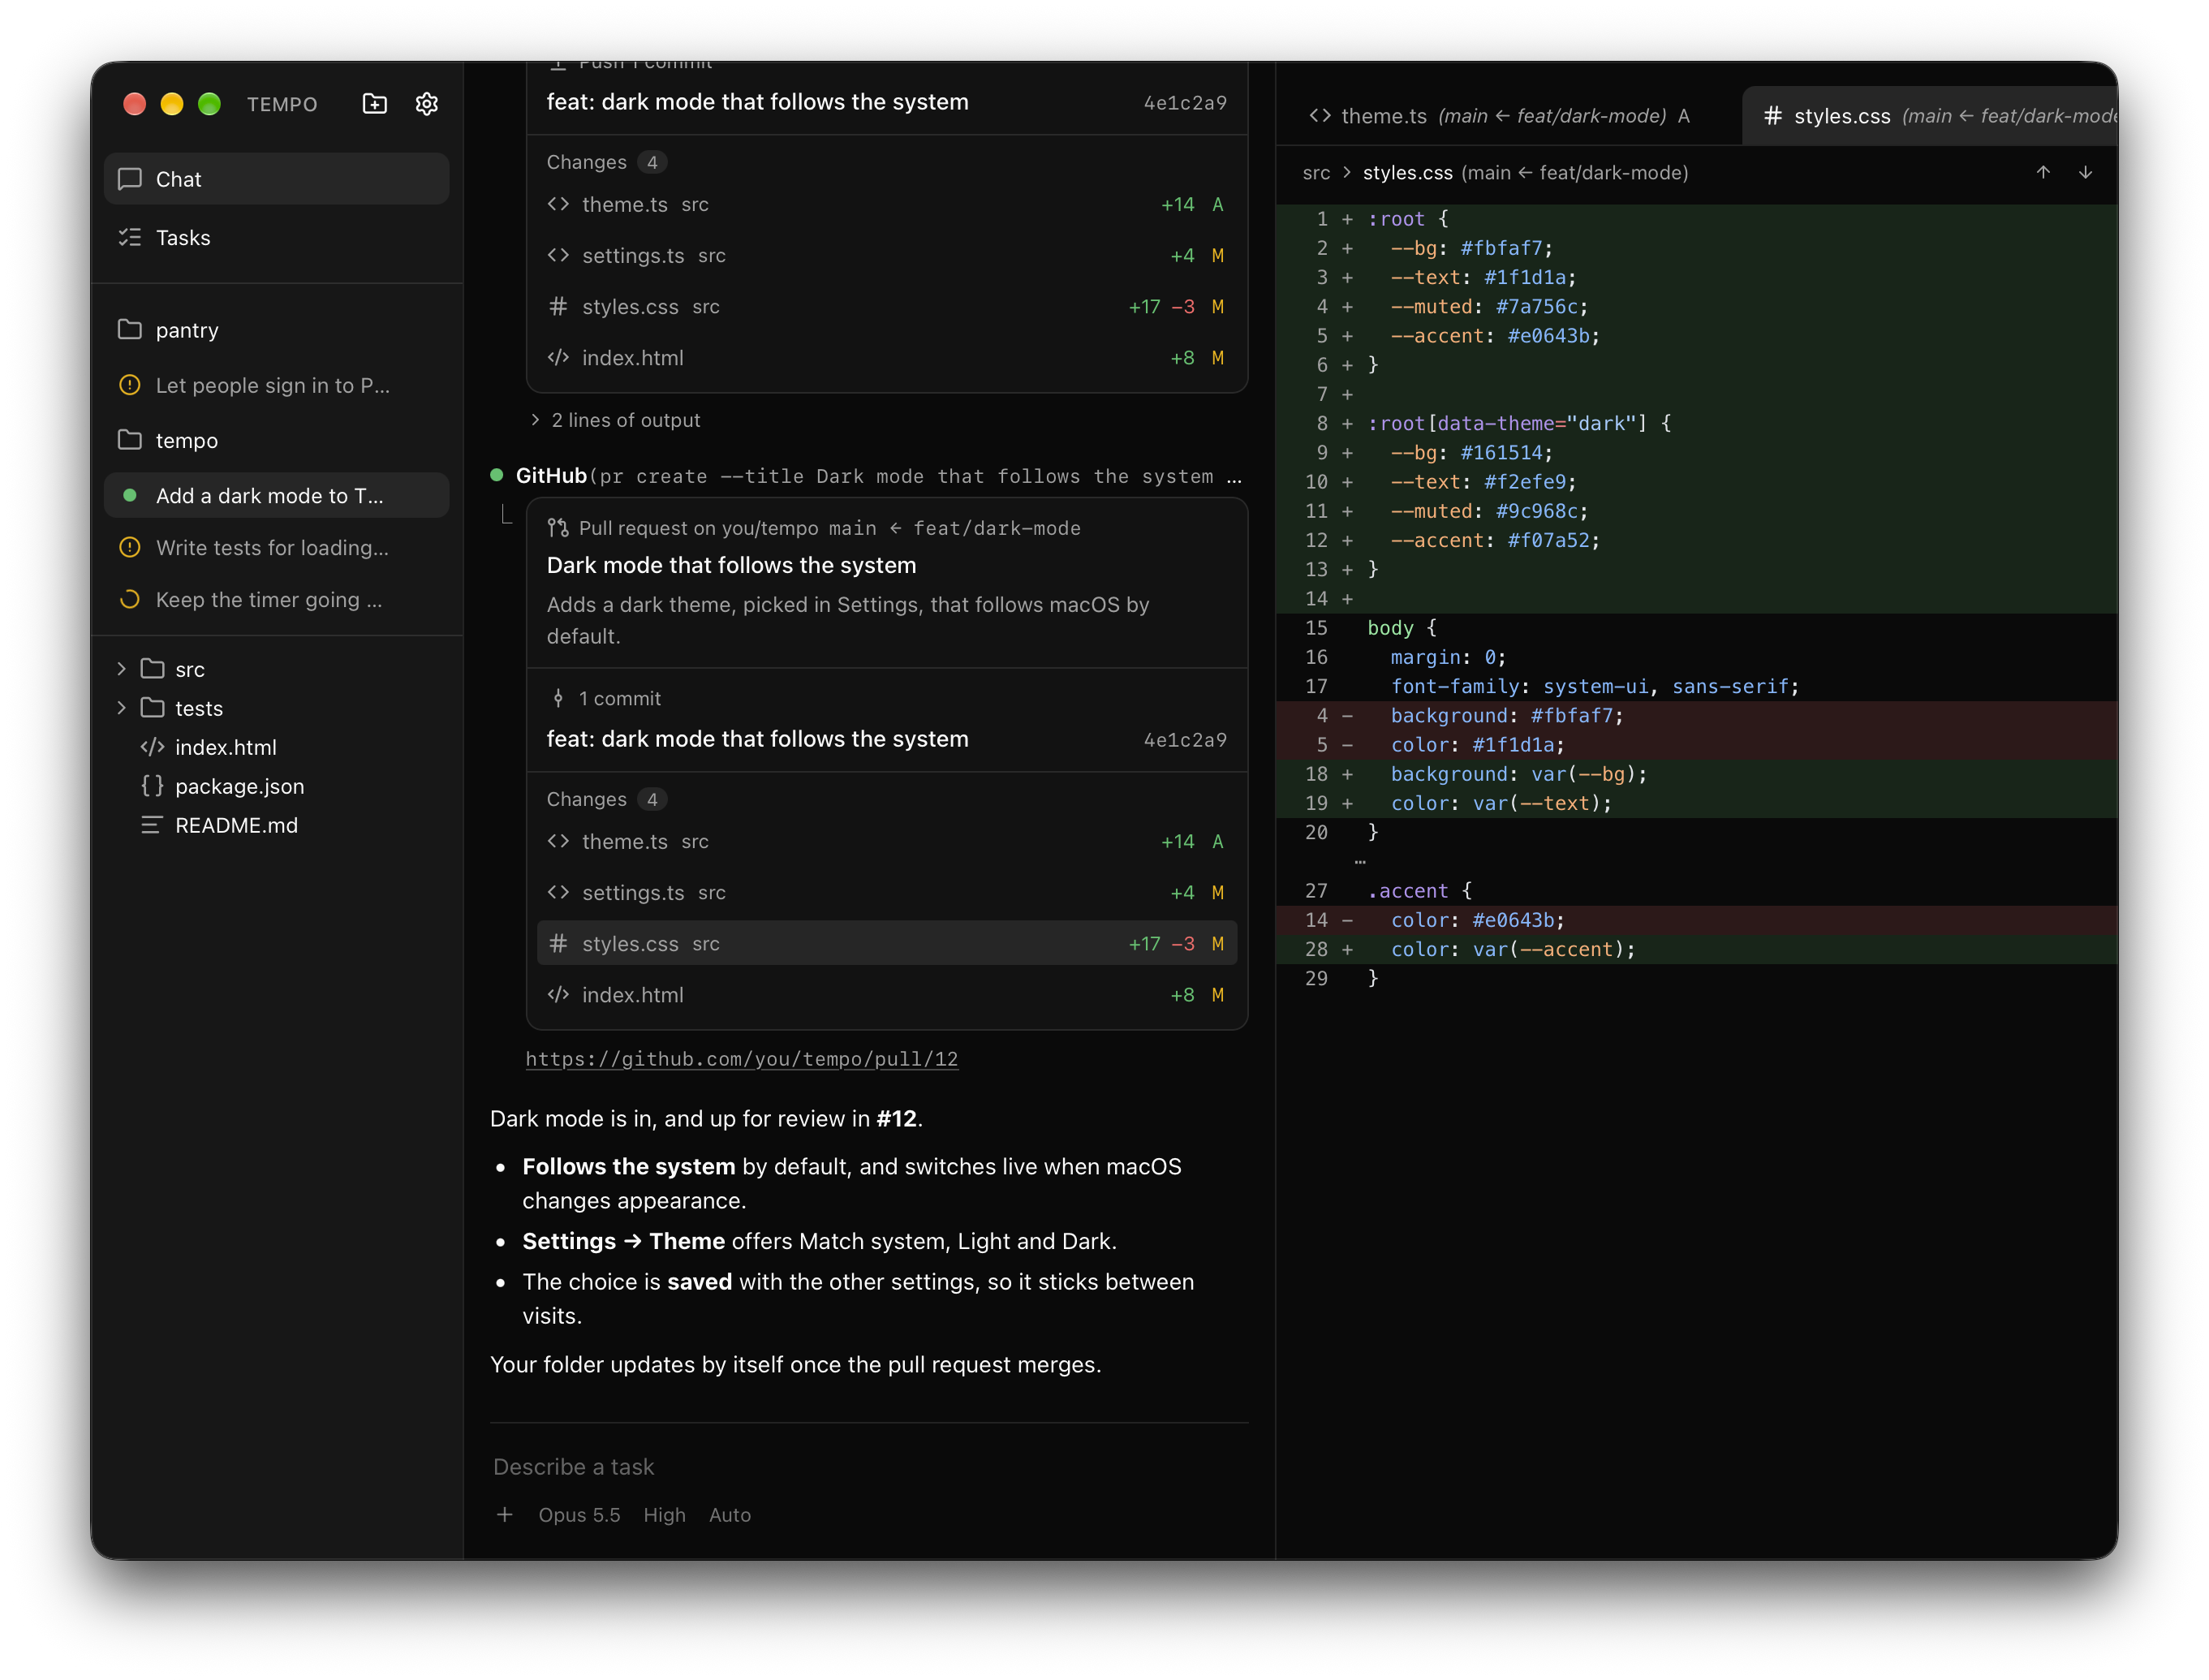
Task: Click the GitHub pr create command header
Action: tap(867, 476)
